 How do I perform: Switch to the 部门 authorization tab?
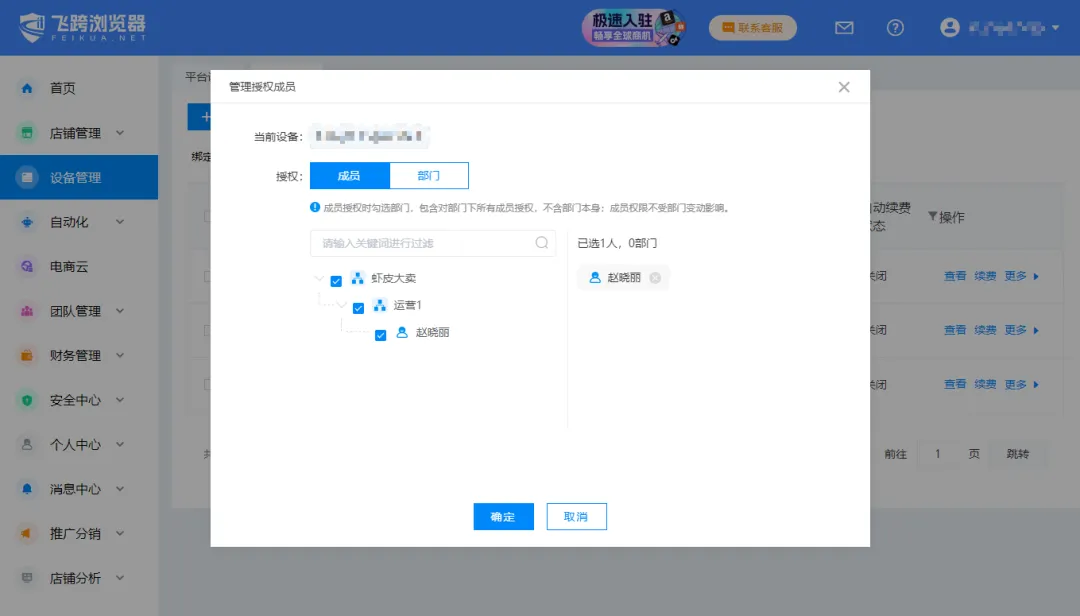(428, 176)
